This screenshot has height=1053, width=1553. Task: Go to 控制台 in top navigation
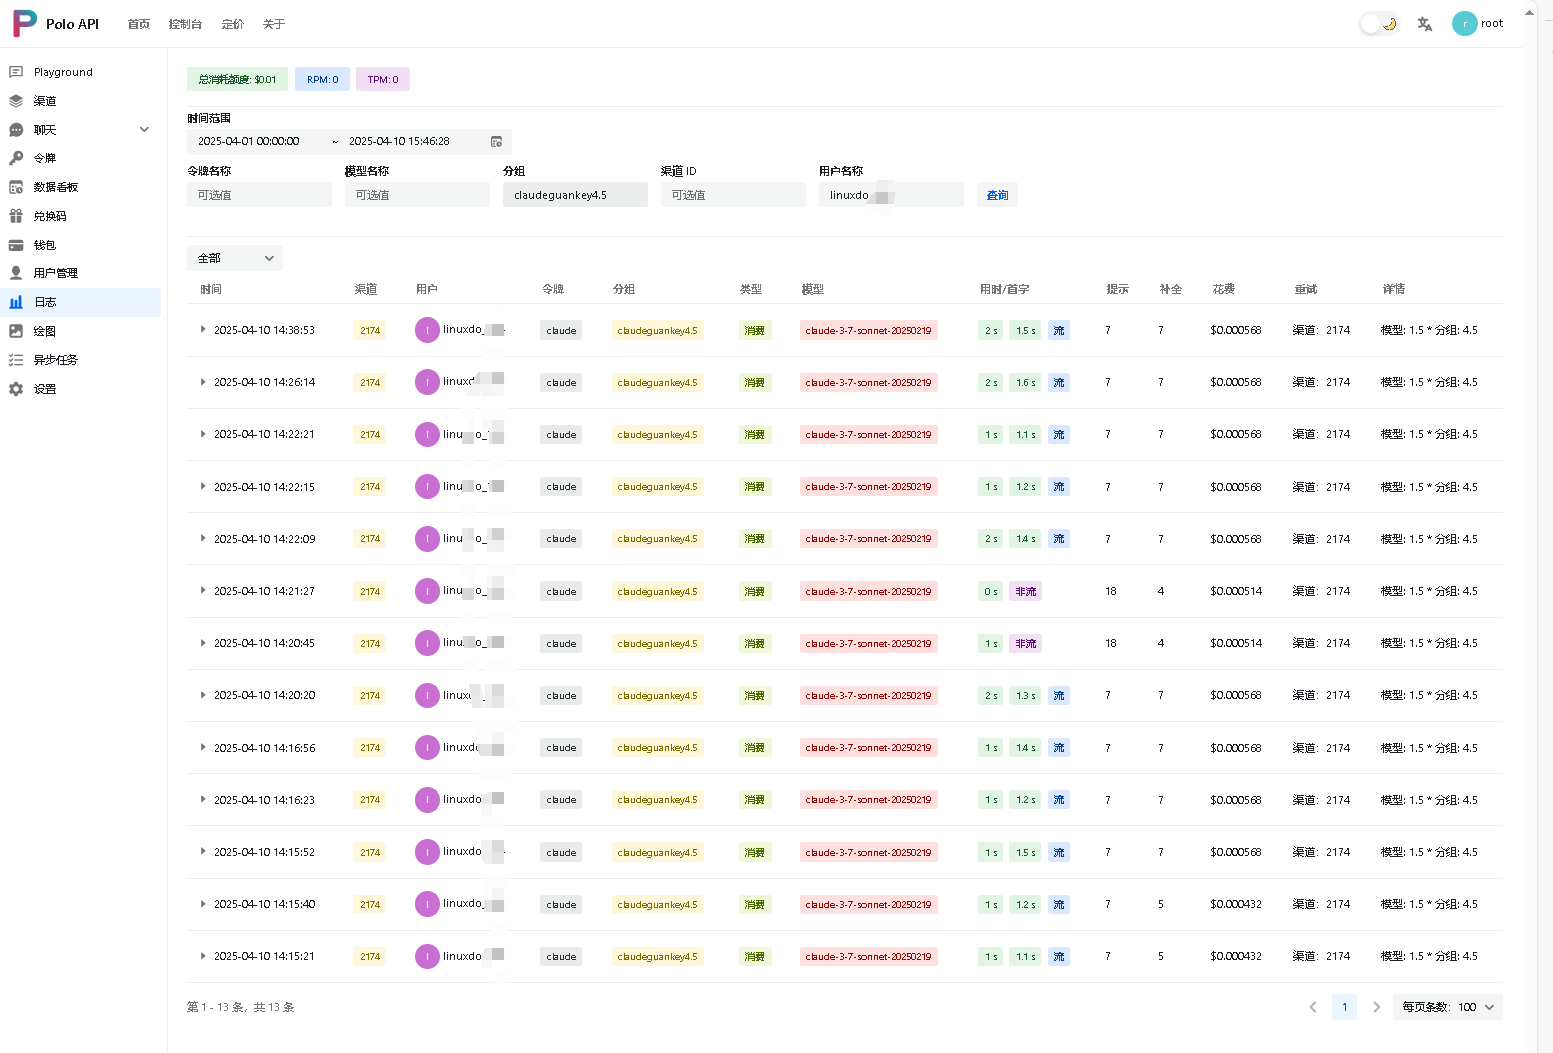click(185, 24)
